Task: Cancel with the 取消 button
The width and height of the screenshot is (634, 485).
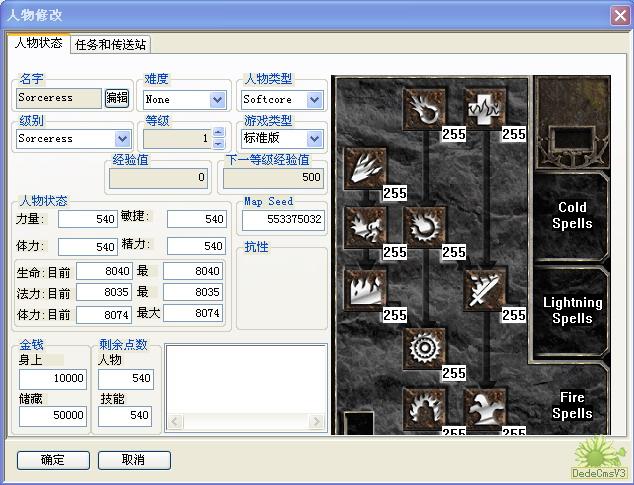Action: coord(134,460)
